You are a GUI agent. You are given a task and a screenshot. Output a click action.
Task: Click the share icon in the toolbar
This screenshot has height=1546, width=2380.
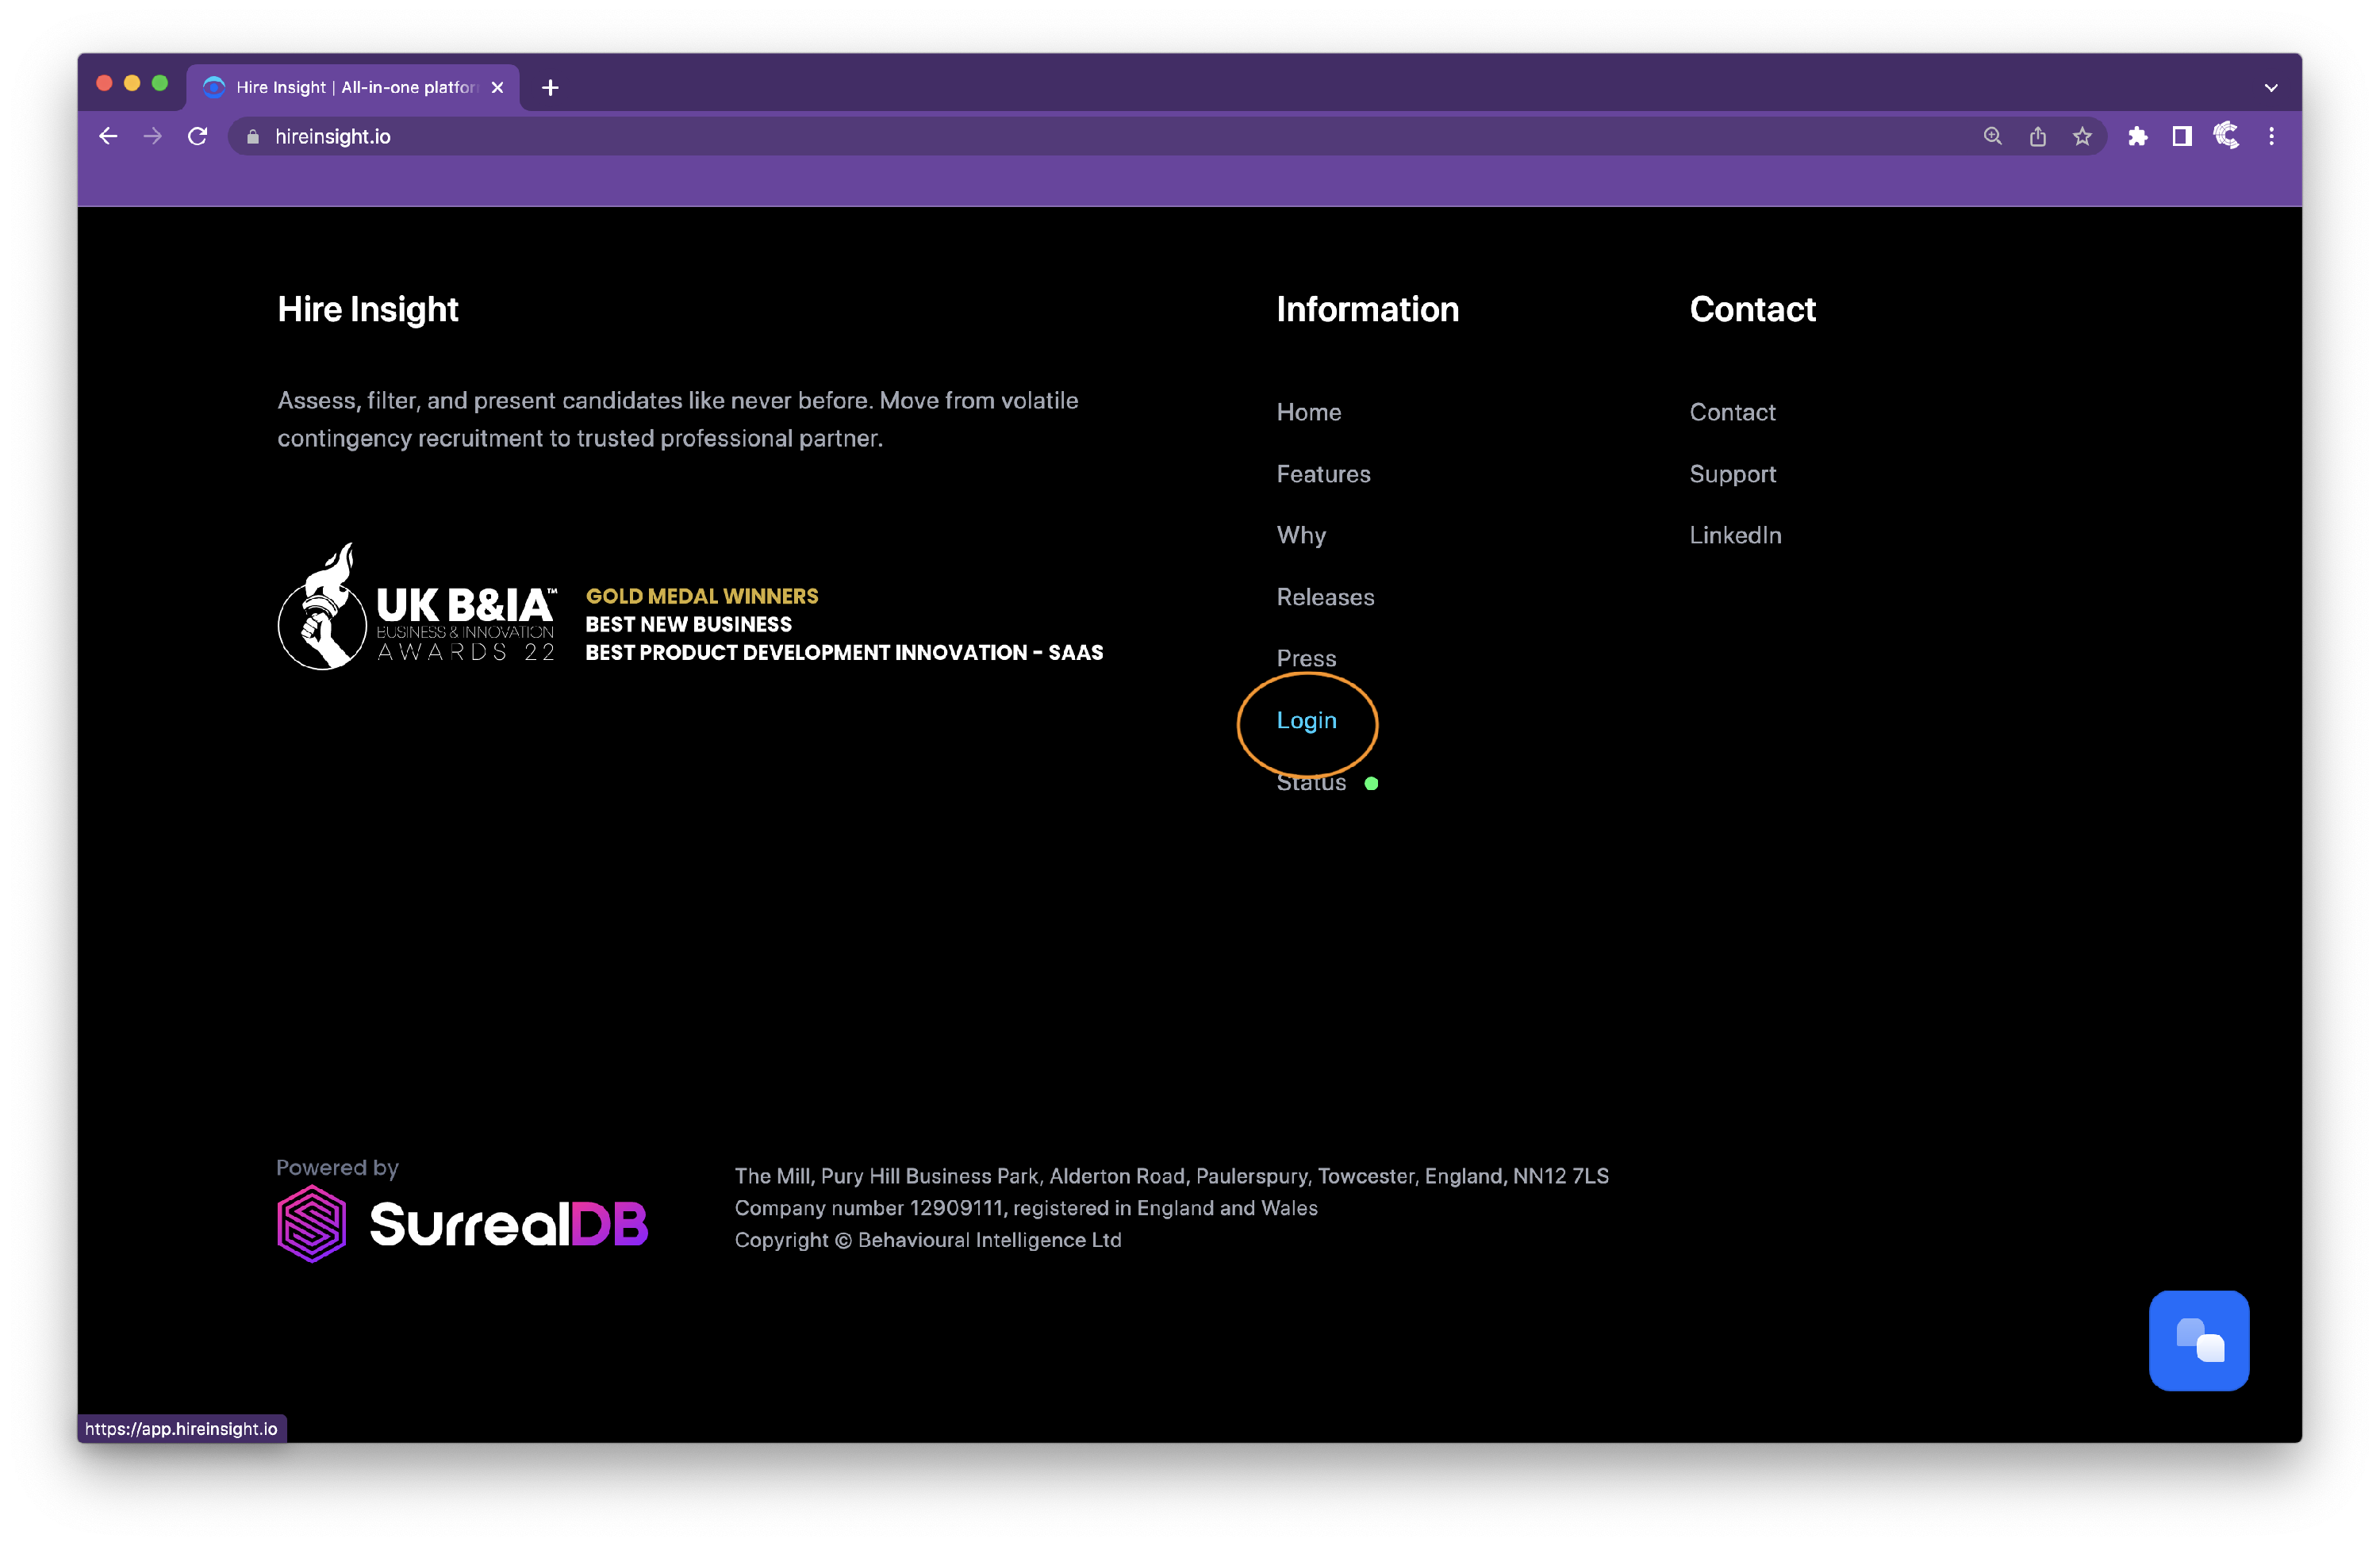(x=2038, y=136)
